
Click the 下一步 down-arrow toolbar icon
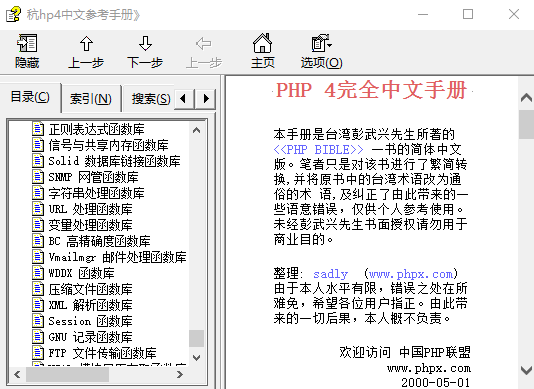(x=145, y=43)
